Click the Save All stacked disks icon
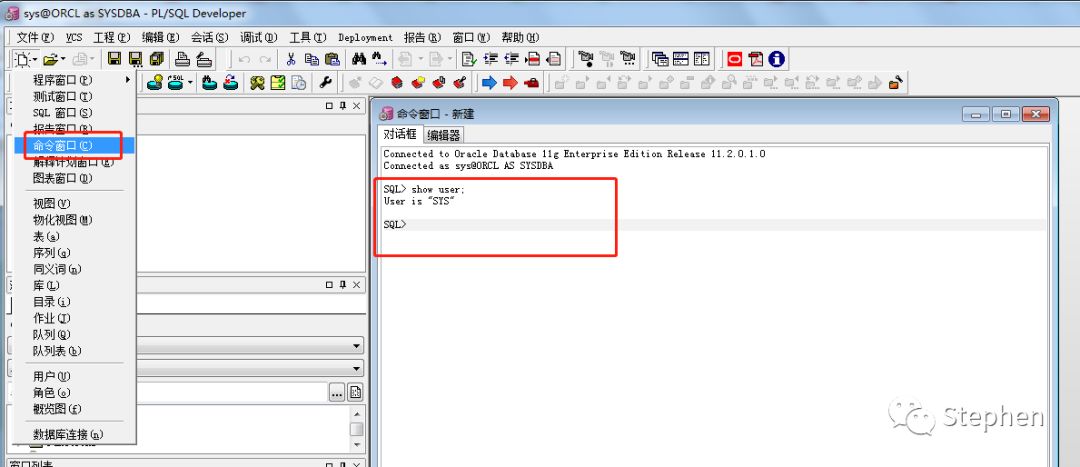 coord(156,59)
